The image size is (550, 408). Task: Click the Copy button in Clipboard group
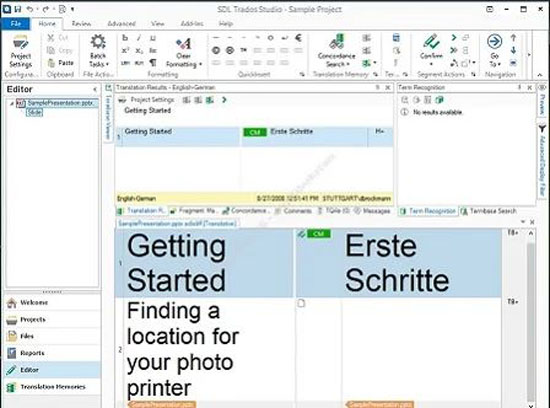point(60,51)
